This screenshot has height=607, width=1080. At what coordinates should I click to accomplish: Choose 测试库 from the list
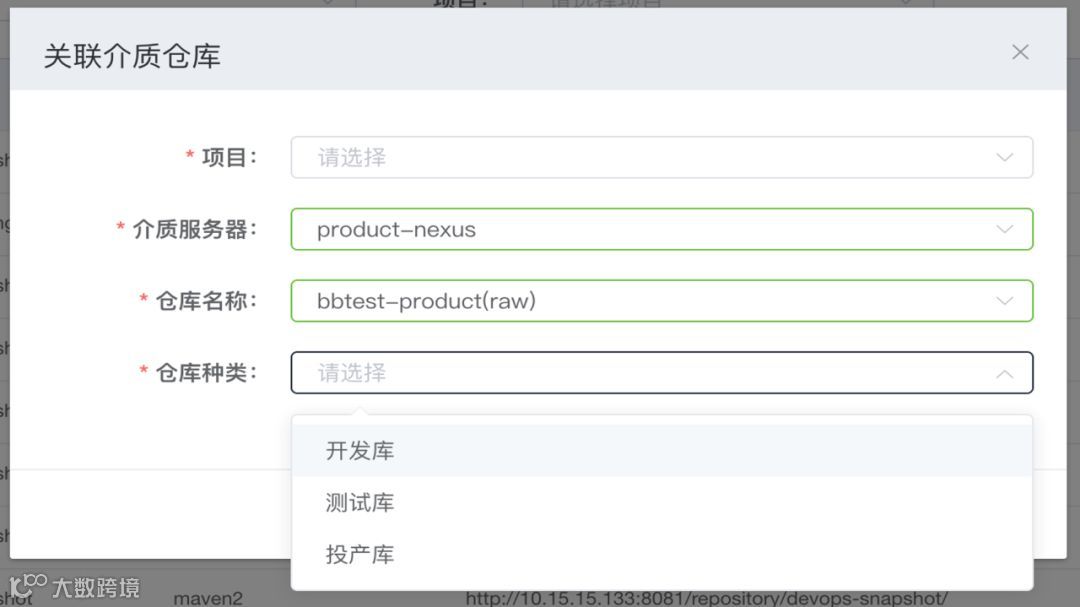coord(662,502)
